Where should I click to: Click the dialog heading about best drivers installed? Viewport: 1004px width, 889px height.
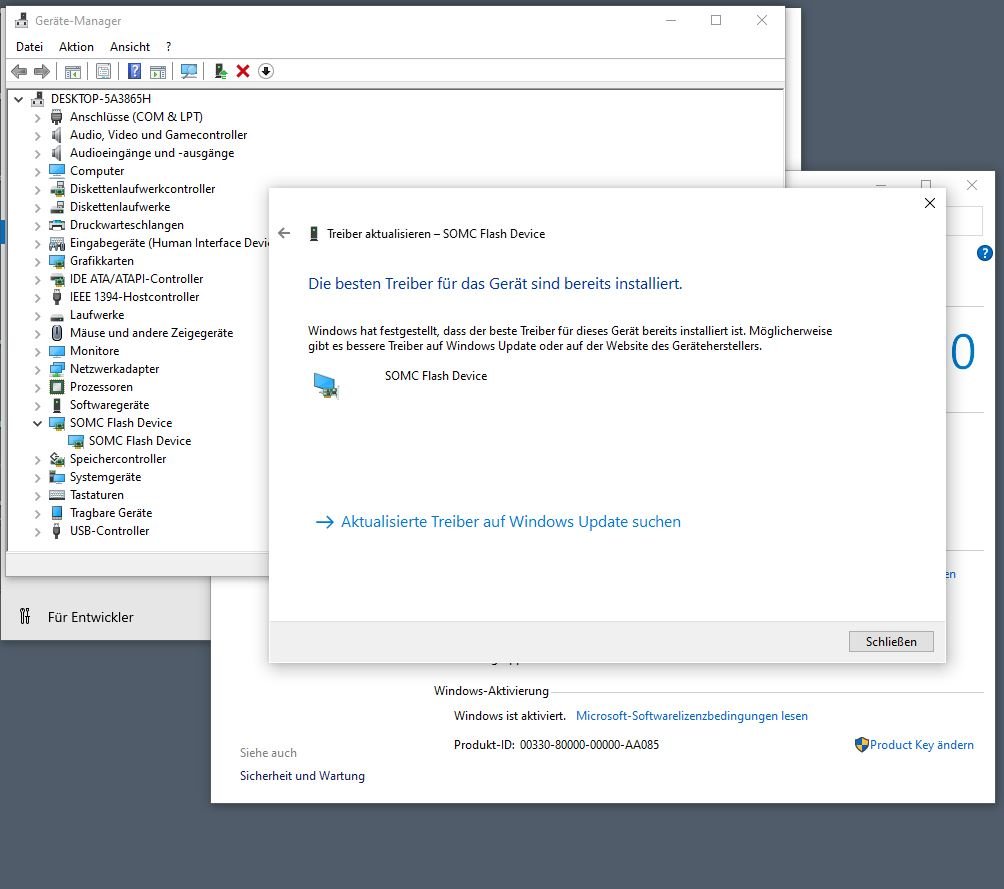pyautogui.click(x=495, y=284)
